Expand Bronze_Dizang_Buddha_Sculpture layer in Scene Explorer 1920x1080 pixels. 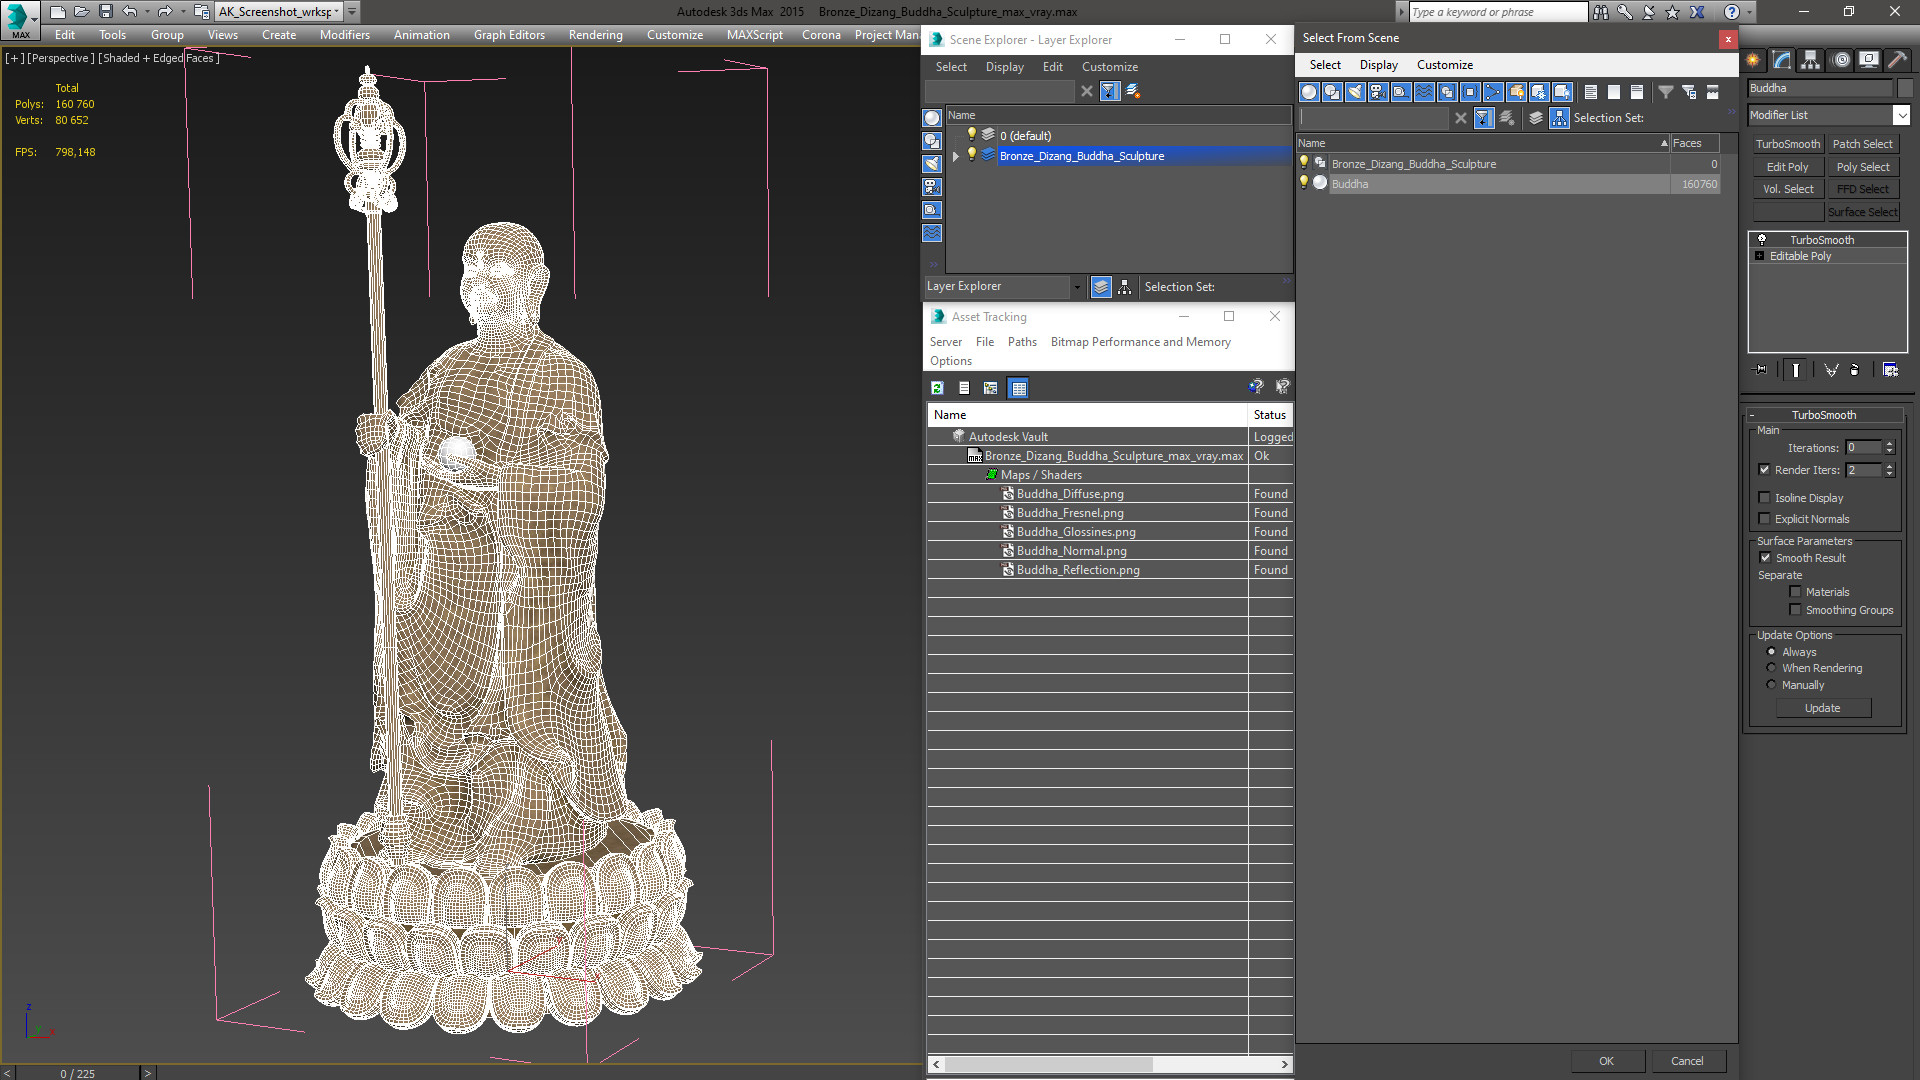tap(956, 156)
